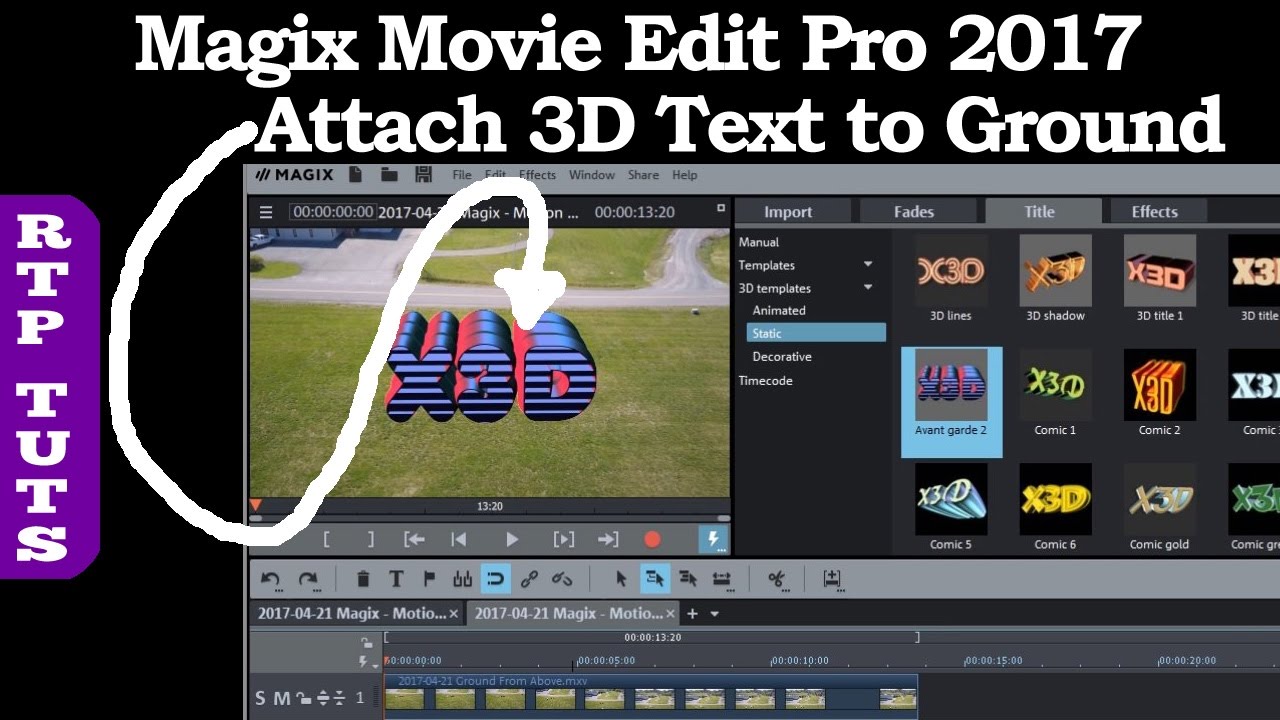Click the Redo arrow in the toolbar
Screen dimensions: 1280x720
pos(308,577)
